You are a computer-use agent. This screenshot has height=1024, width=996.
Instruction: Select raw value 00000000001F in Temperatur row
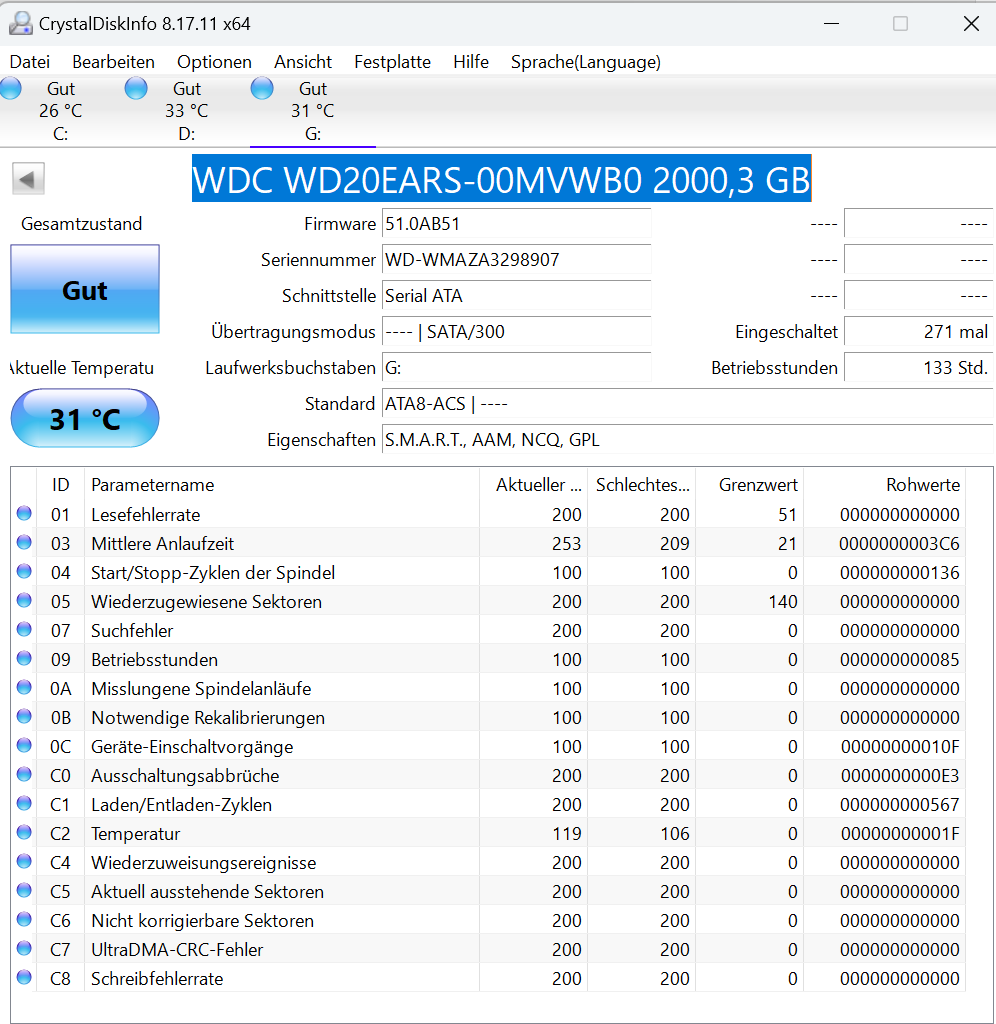(x=901, y=834)
